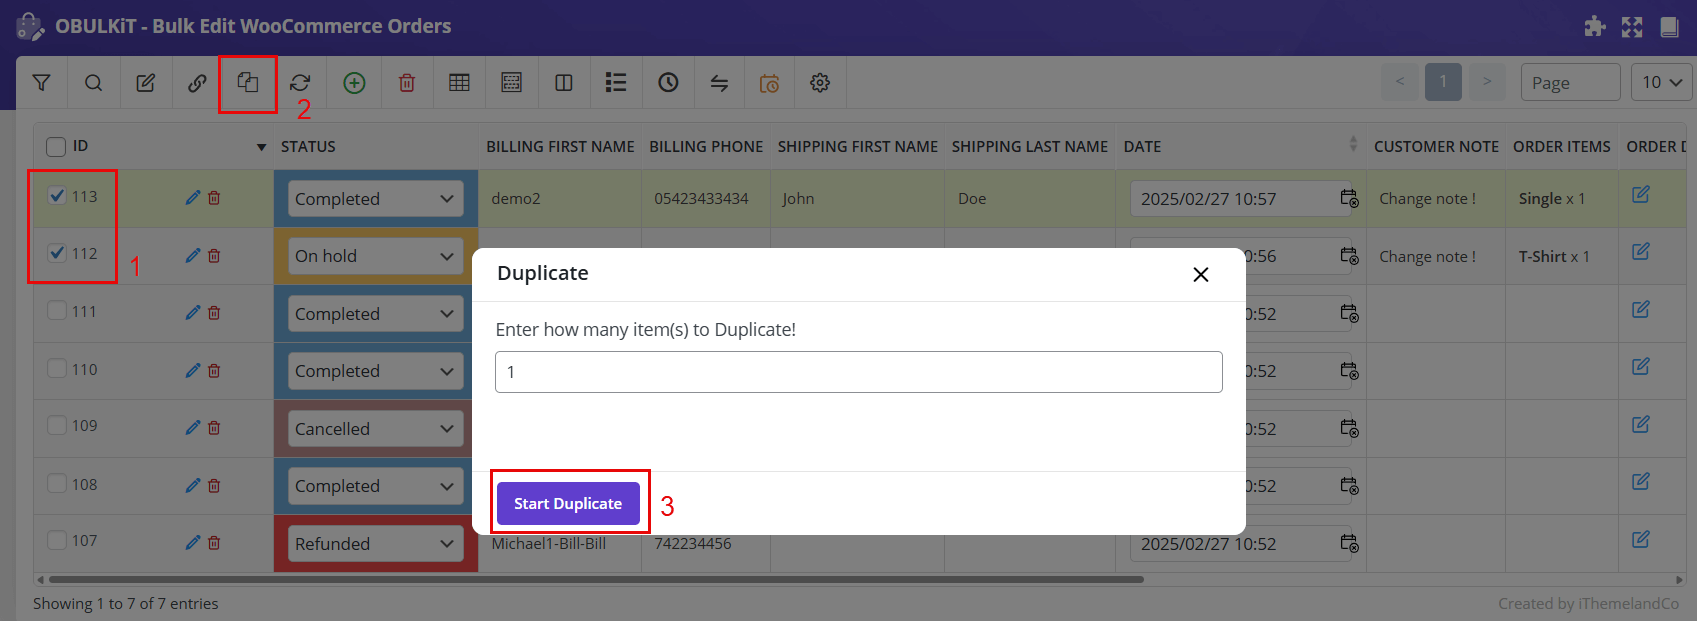Viewport: 1697px width, 621px height.
Task: Go to next page arrow
Action: click(1487, 82)
